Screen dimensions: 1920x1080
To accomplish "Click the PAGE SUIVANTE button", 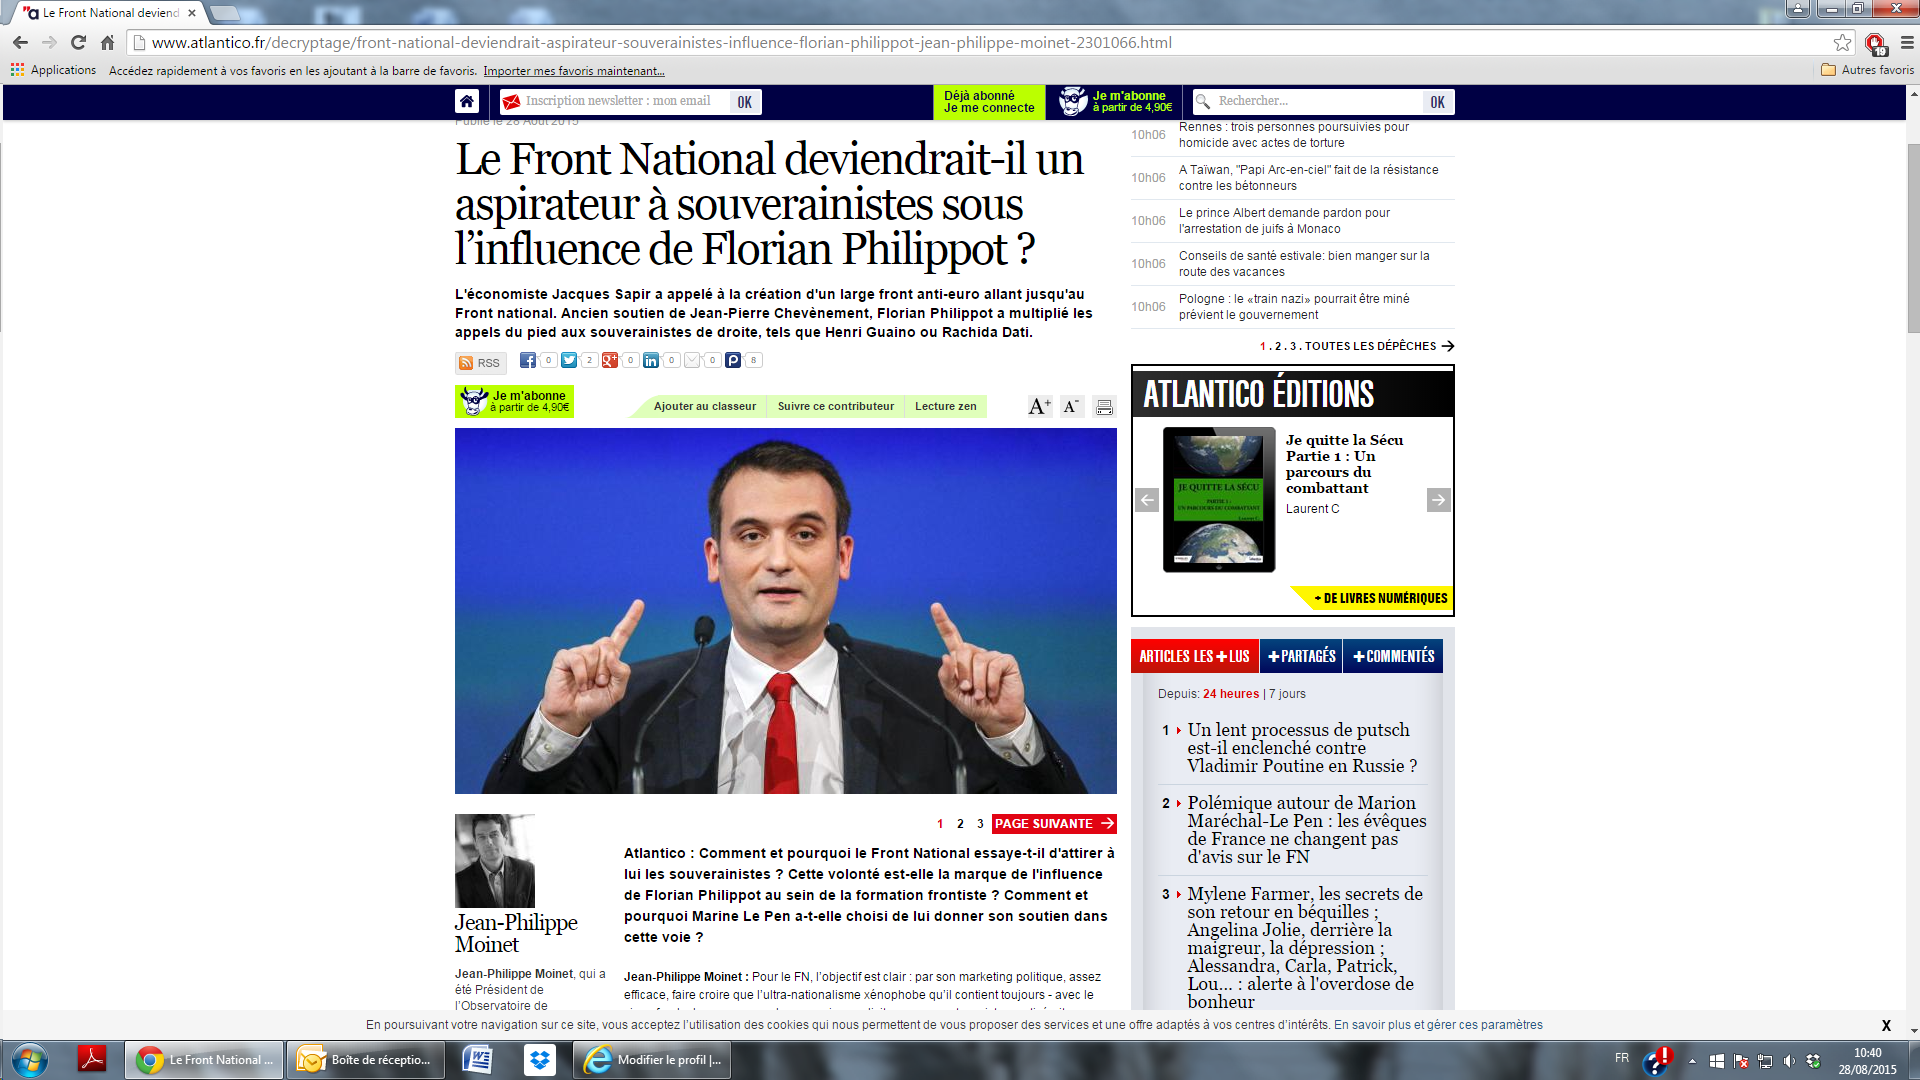I will click(x=1054, y=824).
